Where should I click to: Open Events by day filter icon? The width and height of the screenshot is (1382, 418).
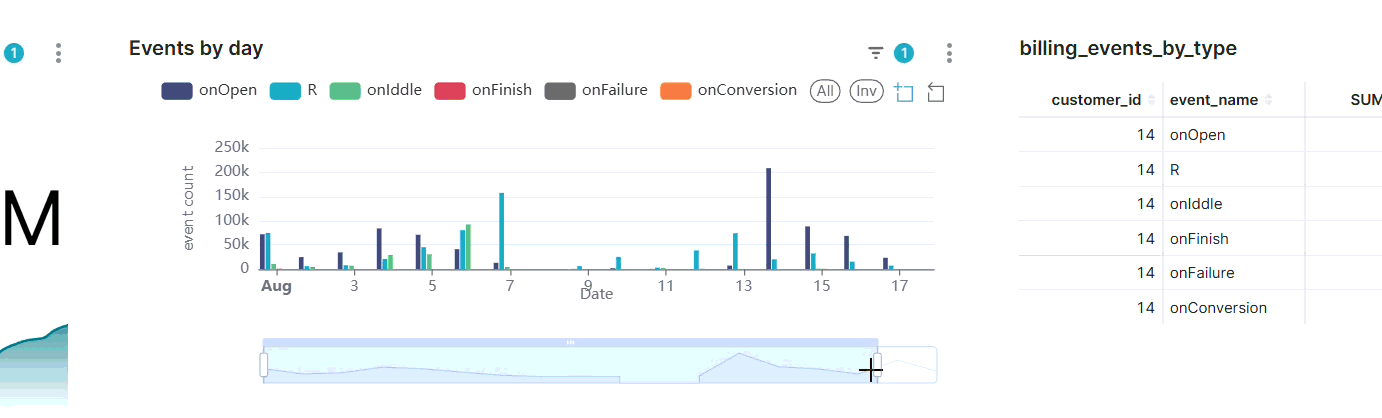pos(875,53)
